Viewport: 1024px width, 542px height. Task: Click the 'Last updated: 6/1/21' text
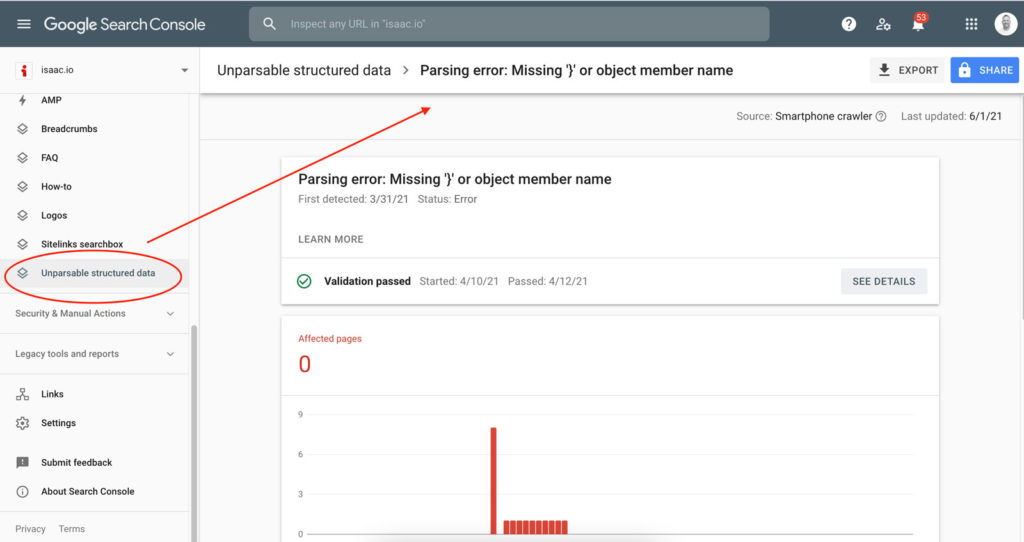[951, 116]
